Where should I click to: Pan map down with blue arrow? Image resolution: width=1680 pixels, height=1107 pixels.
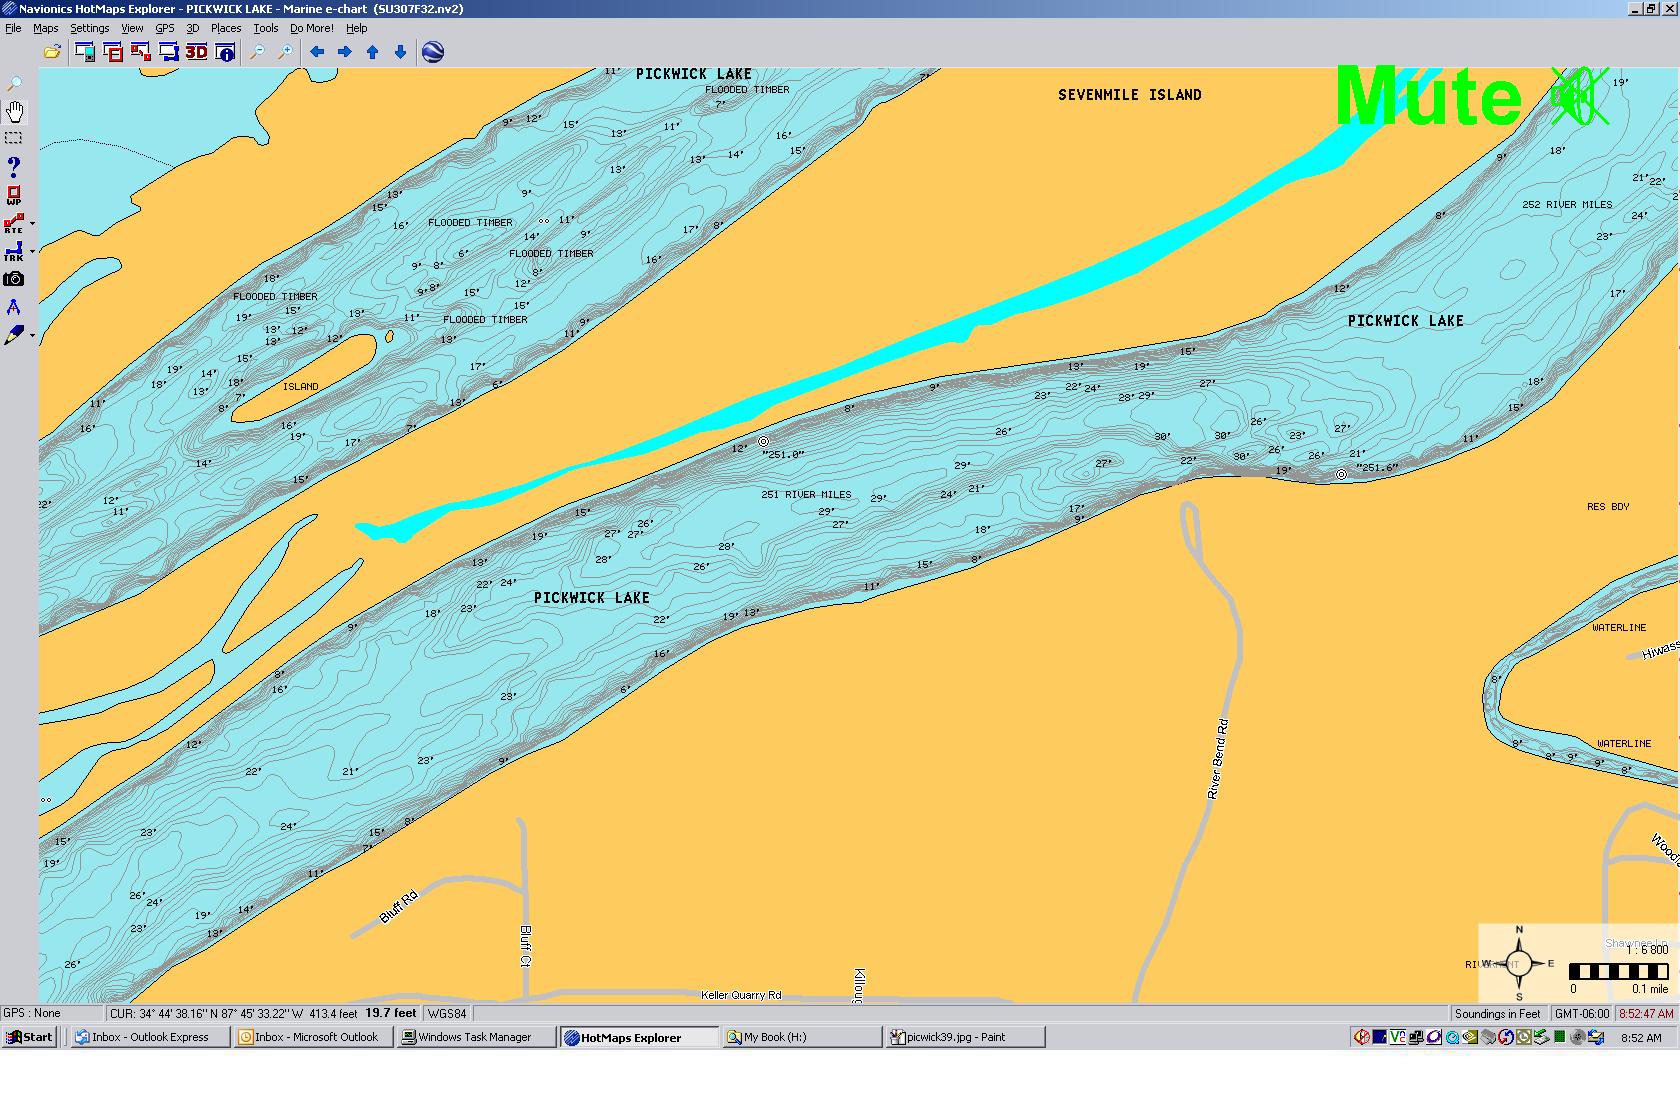[400, 52]
